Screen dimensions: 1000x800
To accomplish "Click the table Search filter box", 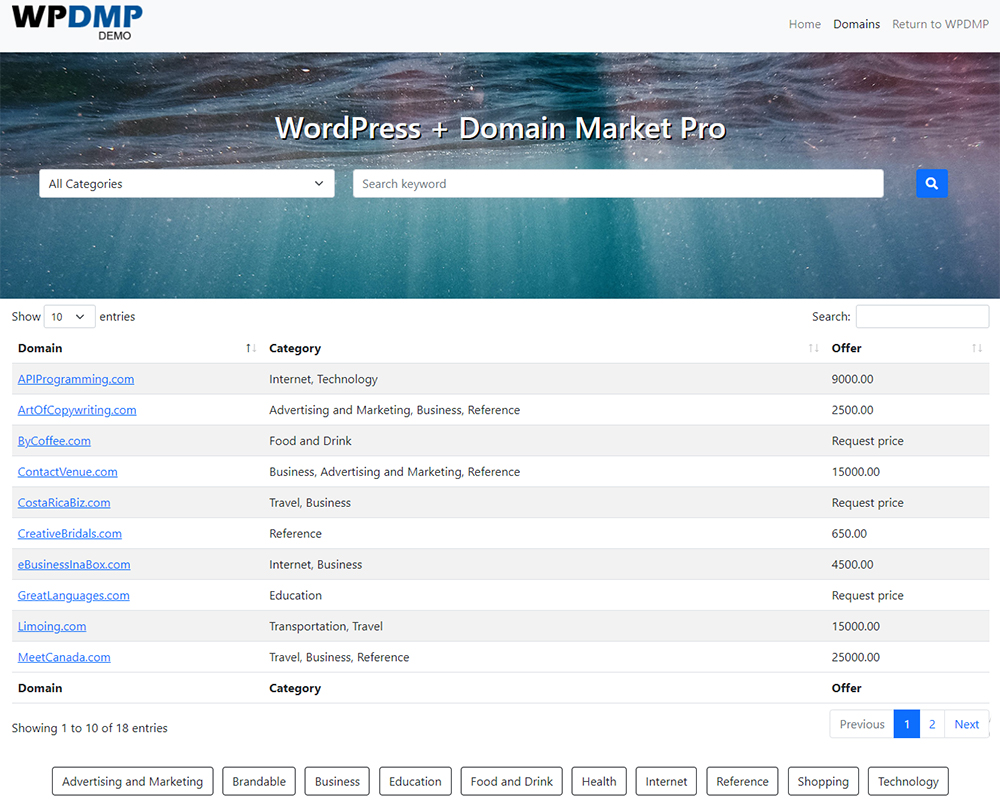I will pyautogui.click(x=922, y=317).
